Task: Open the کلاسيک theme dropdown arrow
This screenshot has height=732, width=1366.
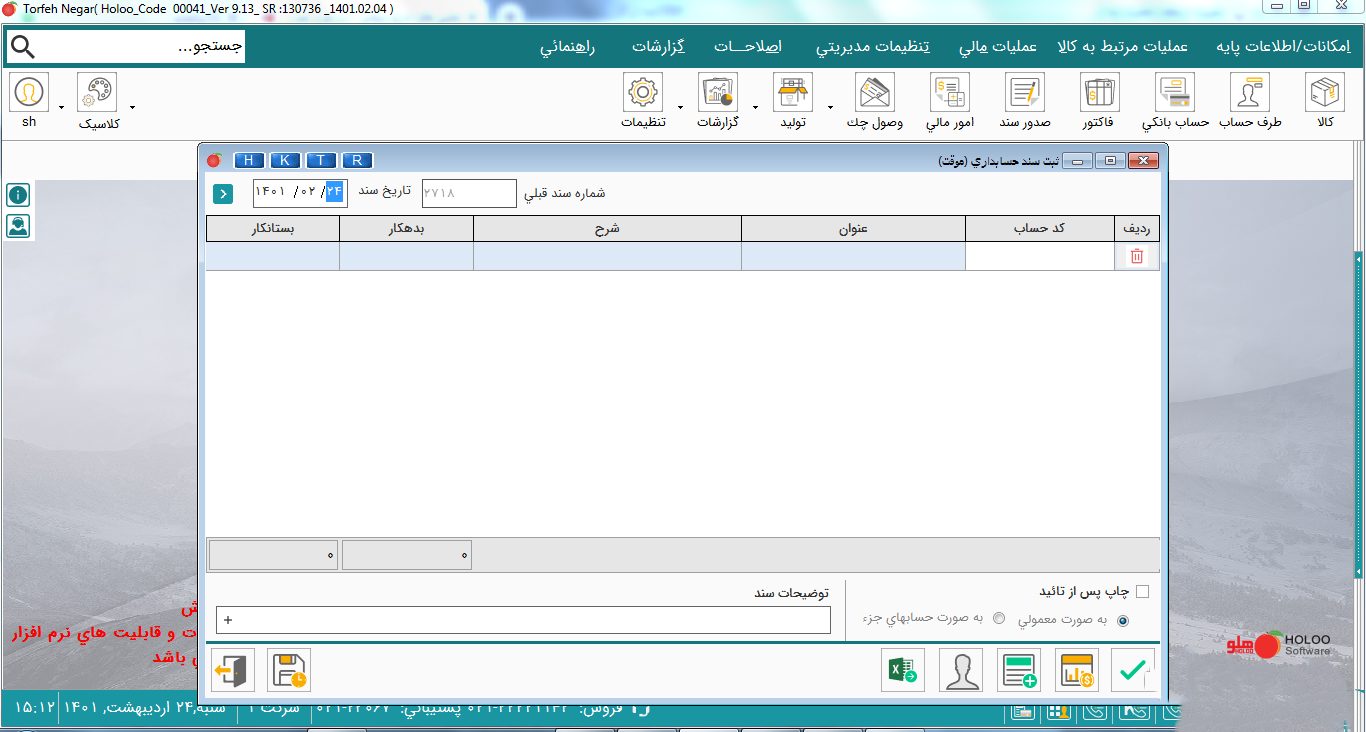Action: (132, 106)
